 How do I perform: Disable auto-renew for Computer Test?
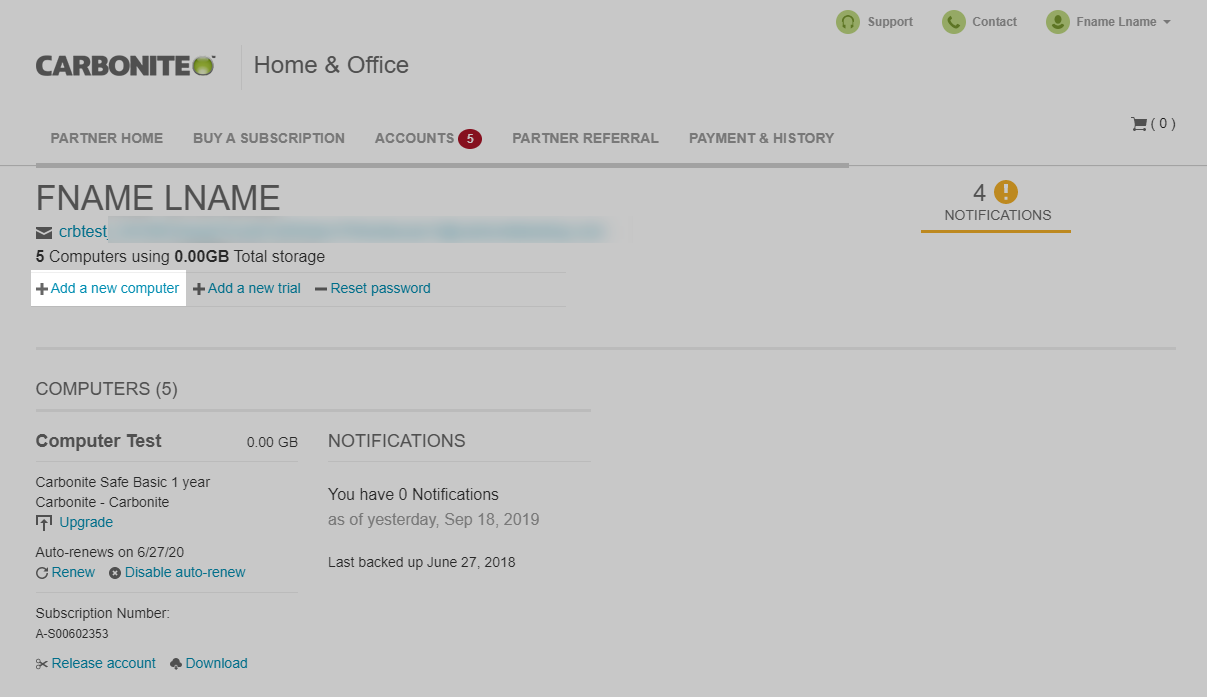pyautogui.click(x=184, y=572)
